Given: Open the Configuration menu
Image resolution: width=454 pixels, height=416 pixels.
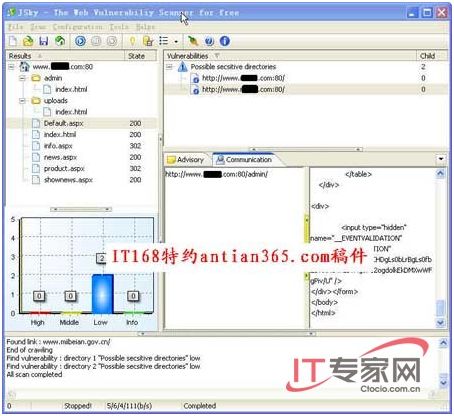Looking at the screenshot, I should pos(78,27).
